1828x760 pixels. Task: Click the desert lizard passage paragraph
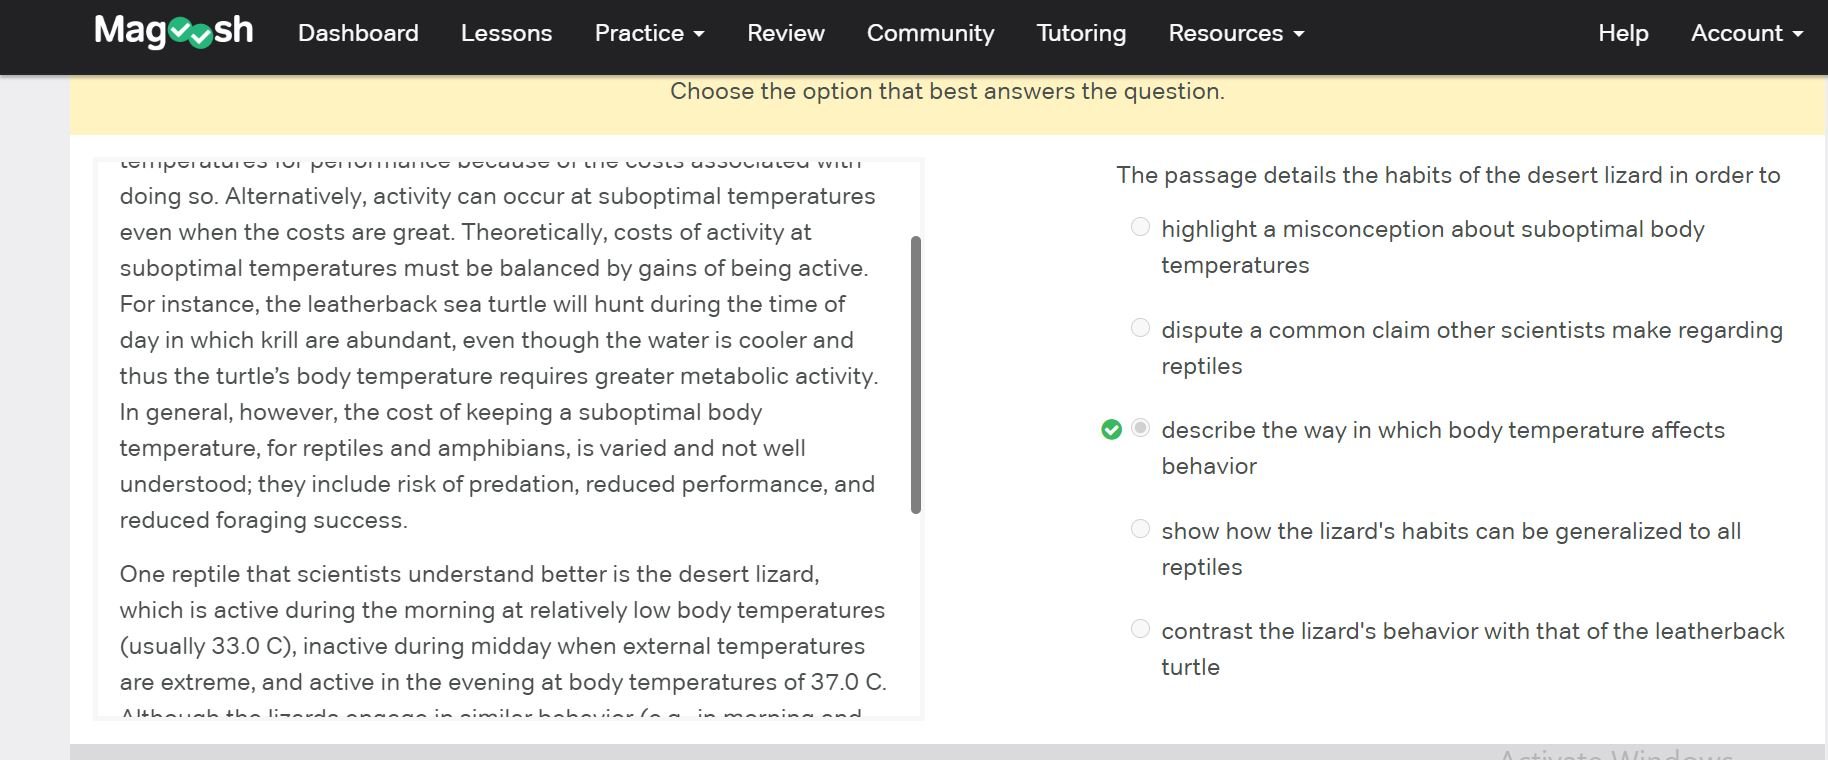pyautogui.click(x=502, y=628)
